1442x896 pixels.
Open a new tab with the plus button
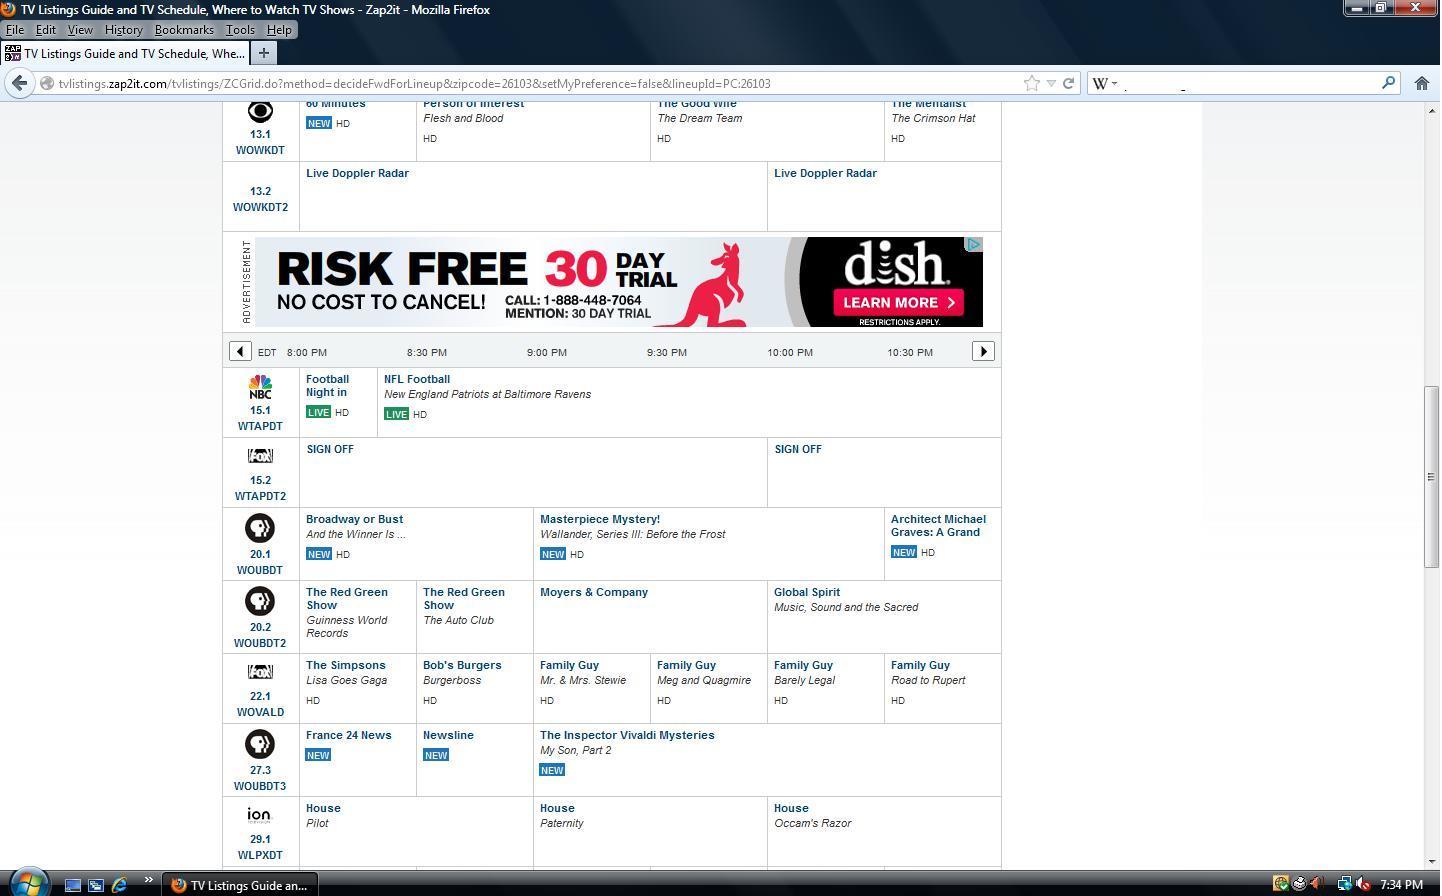263,53
